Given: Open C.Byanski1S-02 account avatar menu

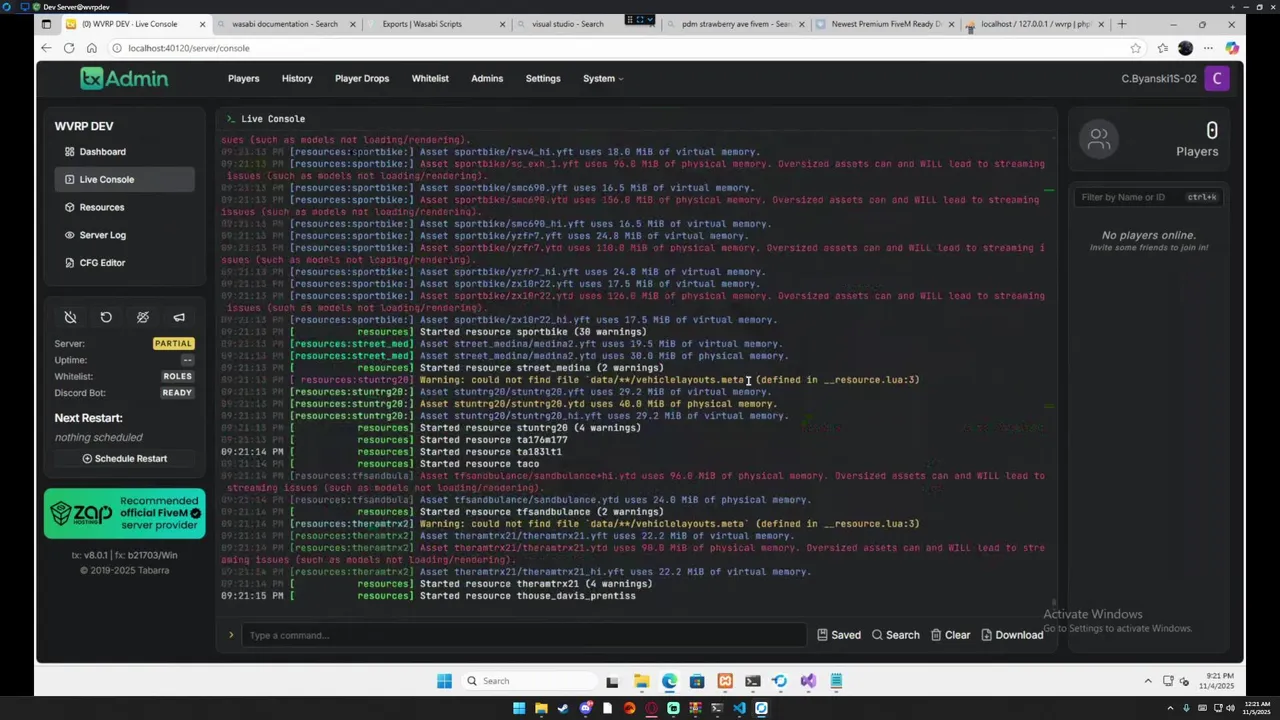Looking at the screenshot, I should pyautogui.click(x=1217, y=78).
